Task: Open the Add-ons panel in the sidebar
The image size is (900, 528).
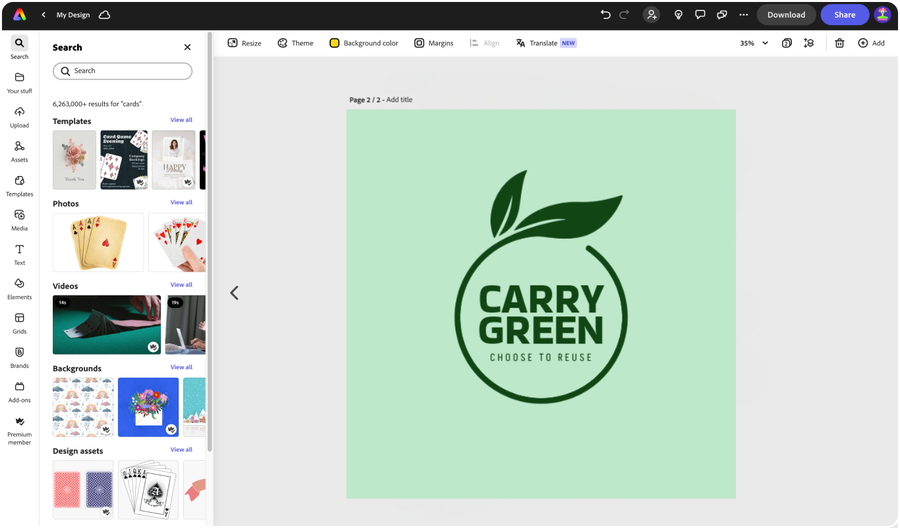Action: (x=19, y=391)
